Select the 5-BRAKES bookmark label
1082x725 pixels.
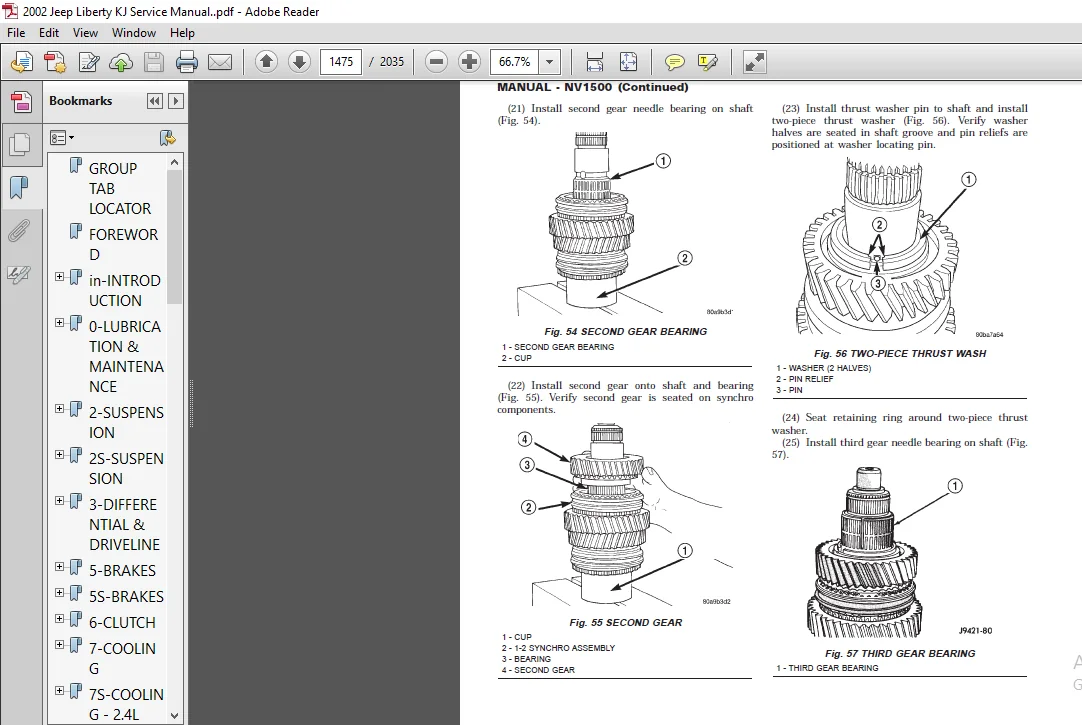coord(122,570)
